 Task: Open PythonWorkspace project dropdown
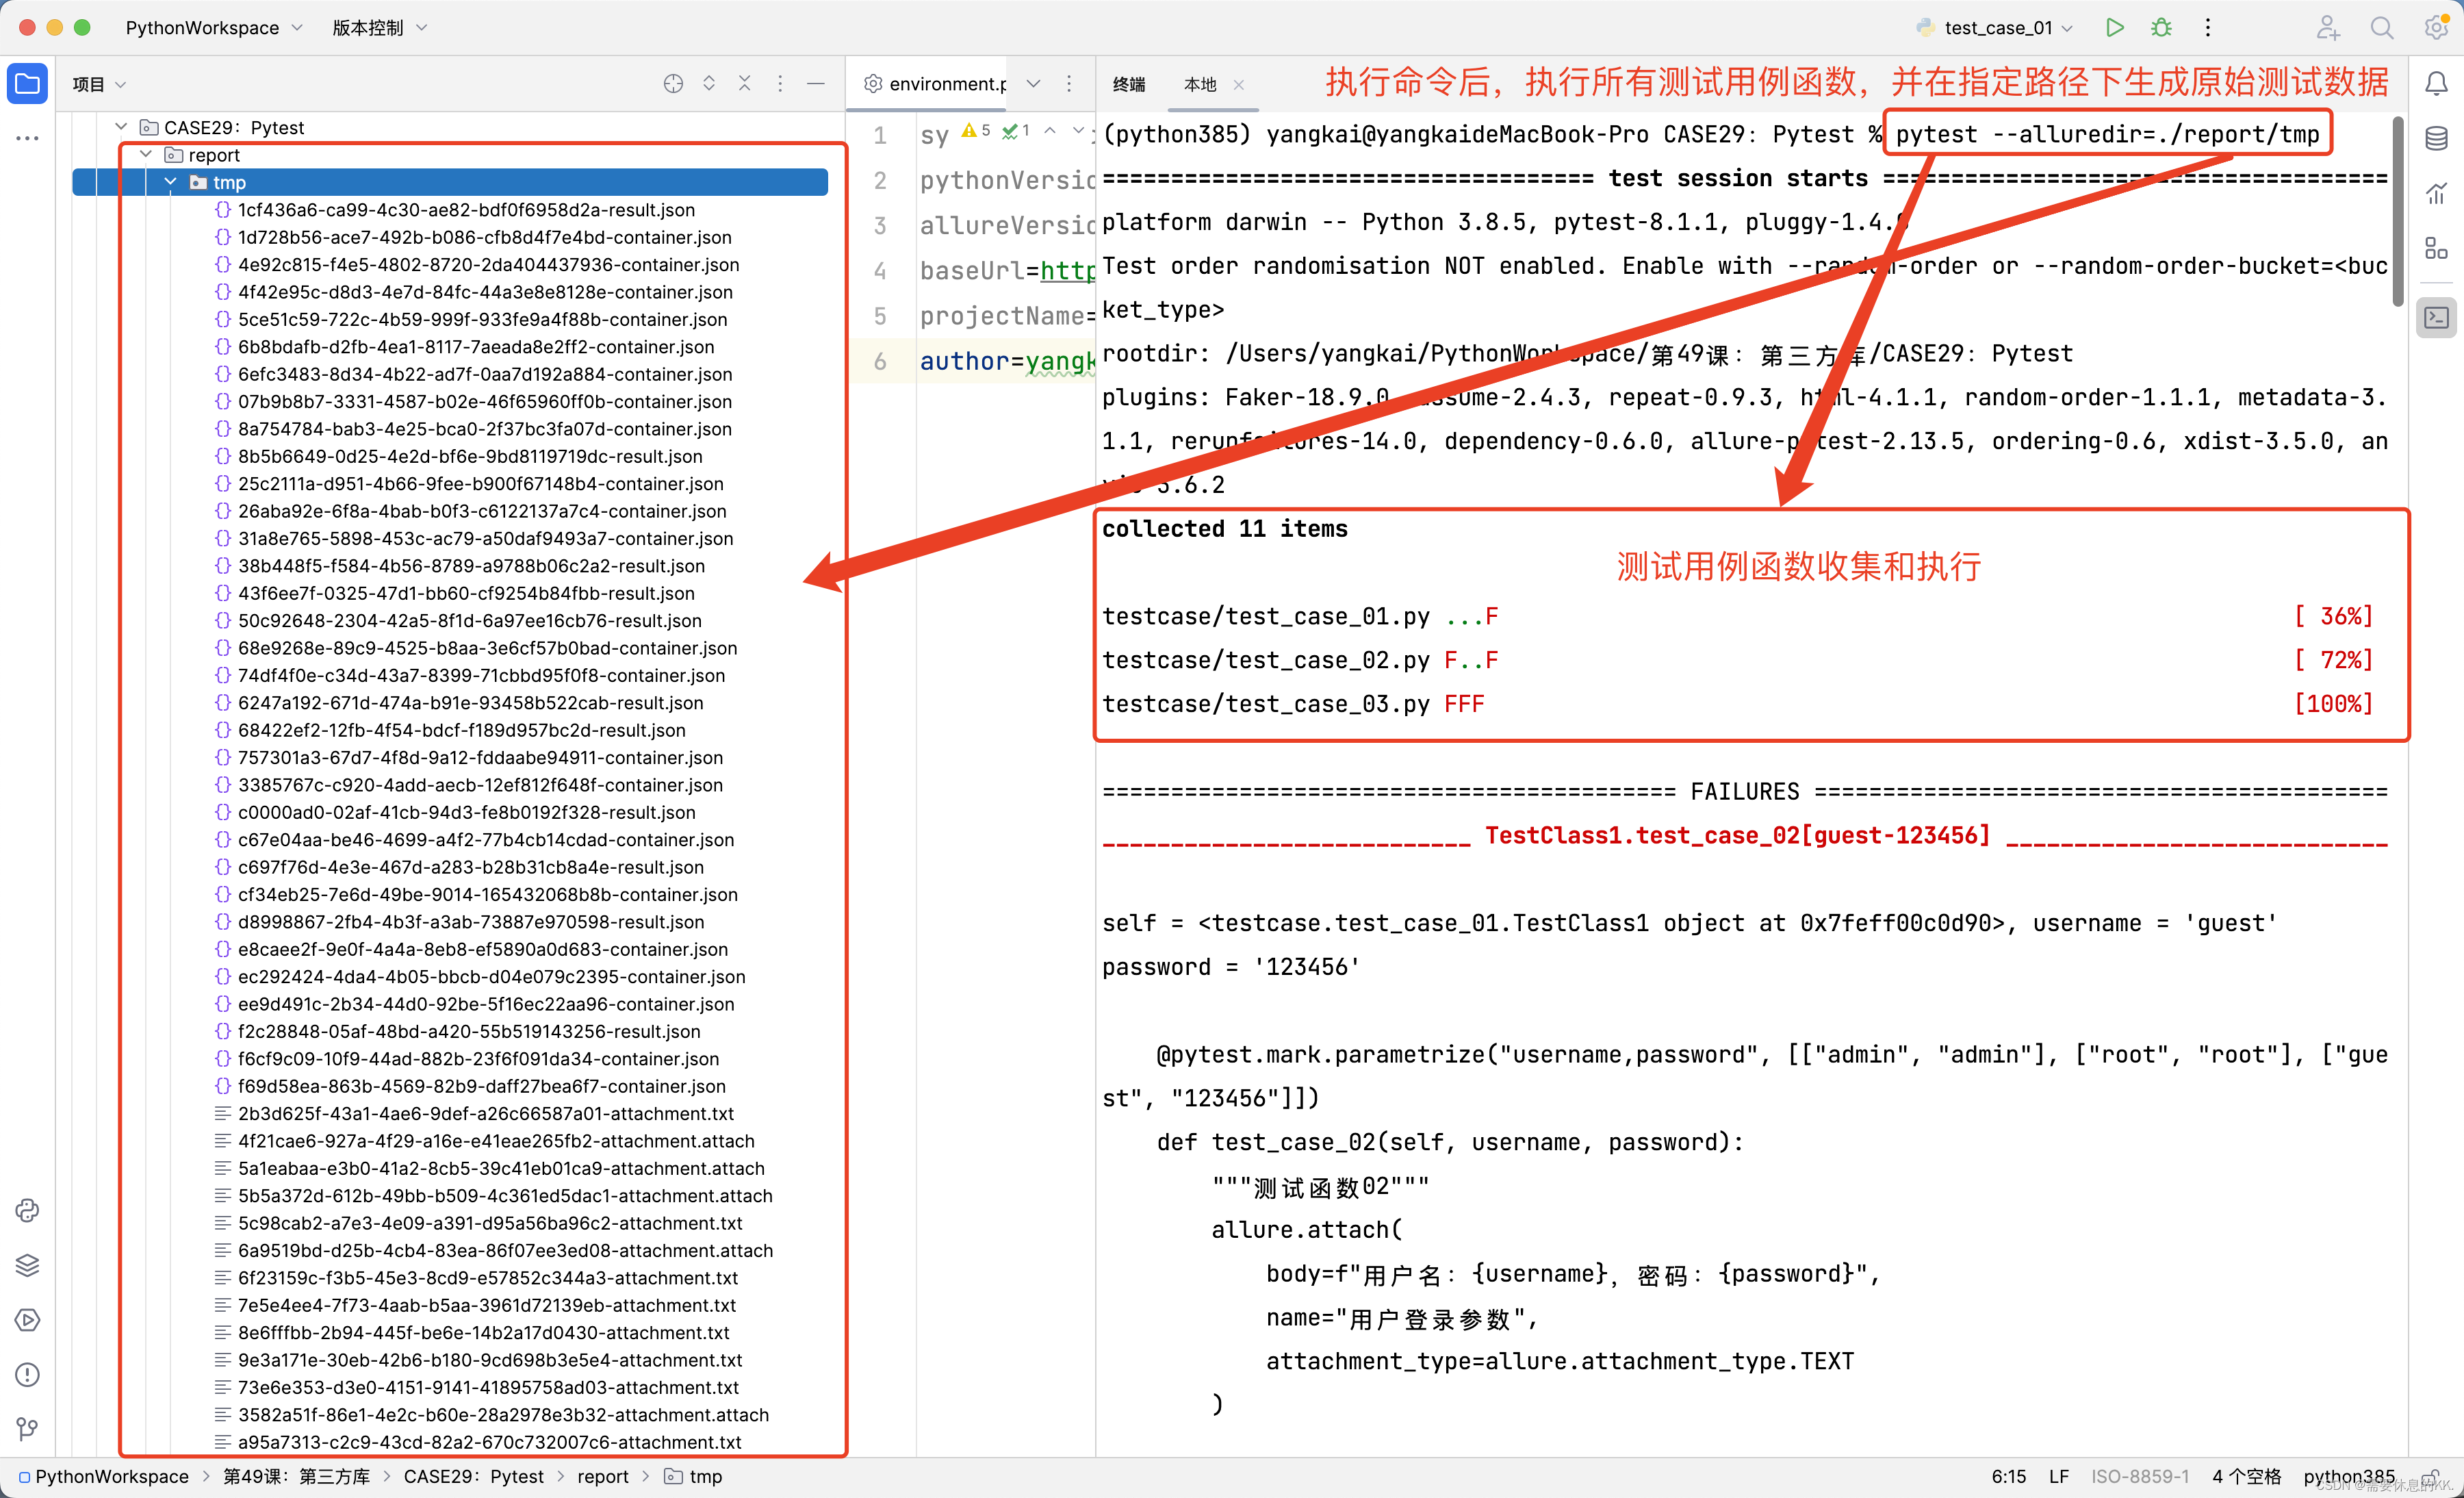[x=213, y=28]
